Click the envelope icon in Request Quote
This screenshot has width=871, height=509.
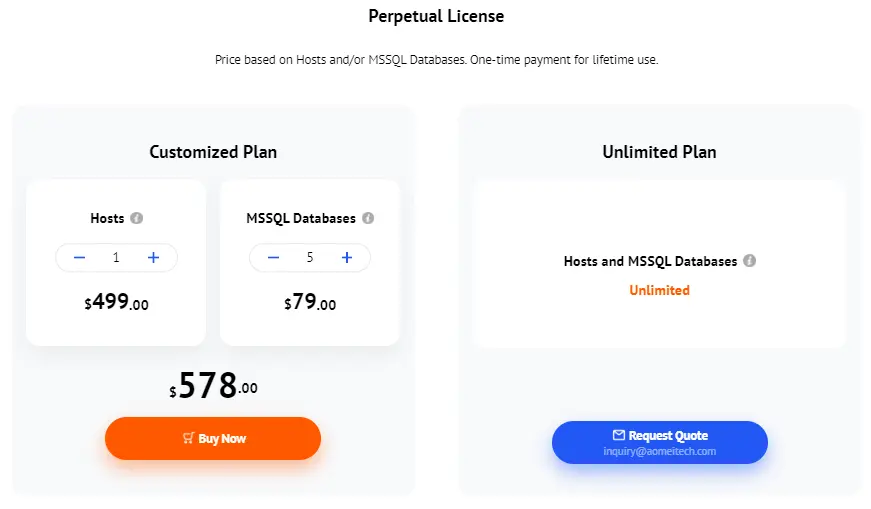coord(619,435)
